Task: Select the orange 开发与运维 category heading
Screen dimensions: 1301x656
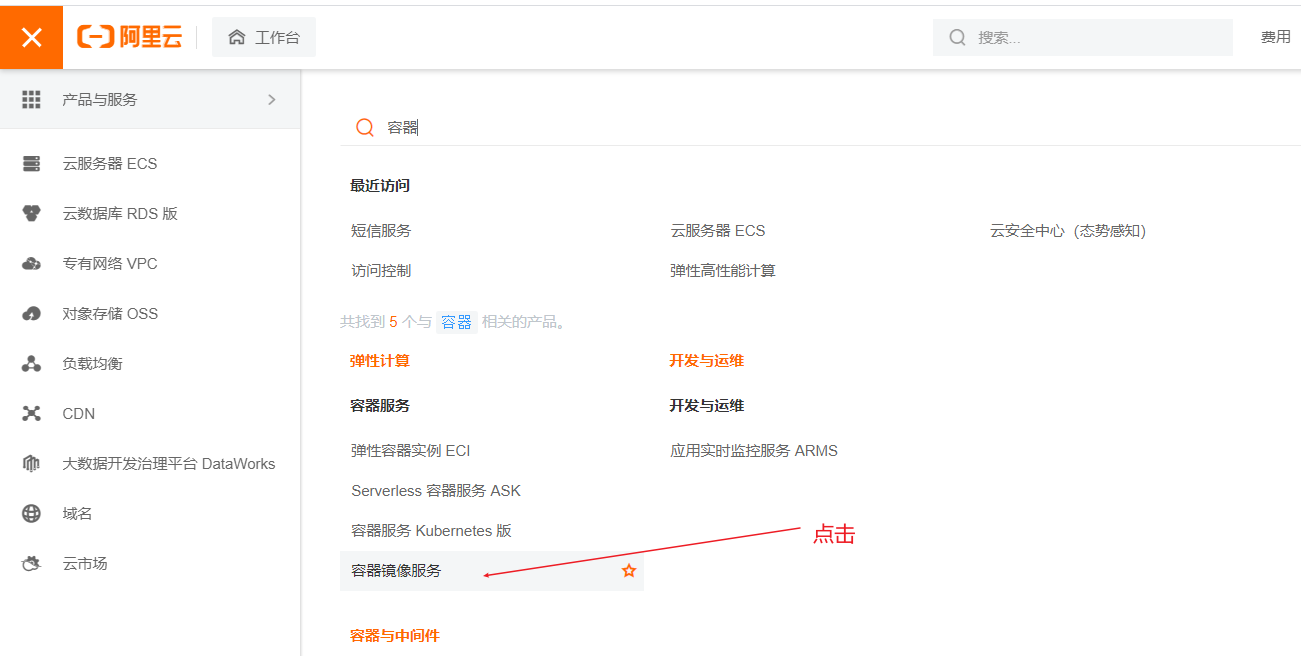Action: point(707,360)
